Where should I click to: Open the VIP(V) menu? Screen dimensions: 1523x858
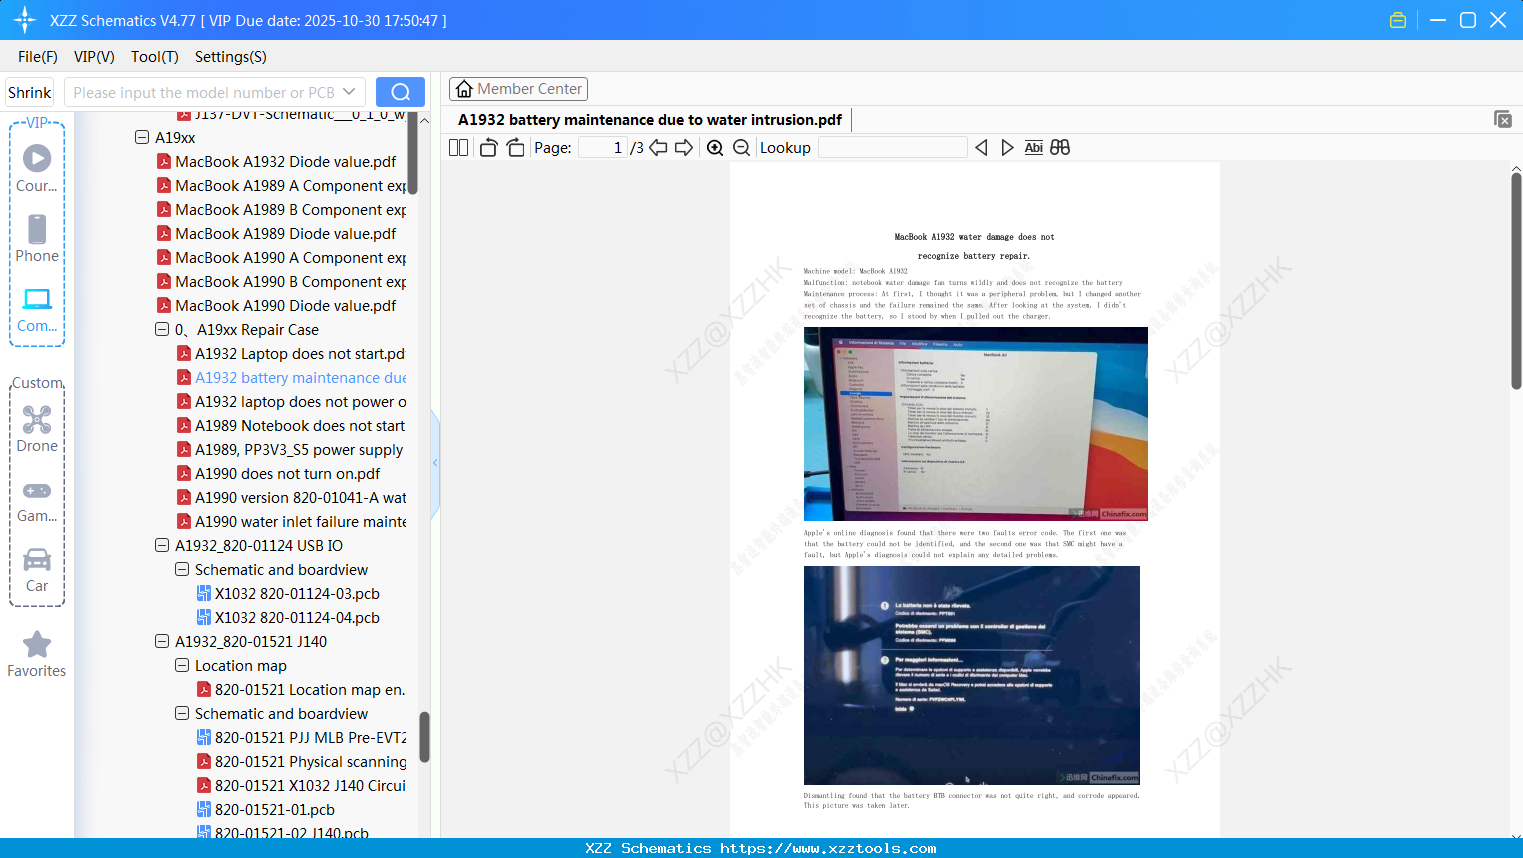94,57
